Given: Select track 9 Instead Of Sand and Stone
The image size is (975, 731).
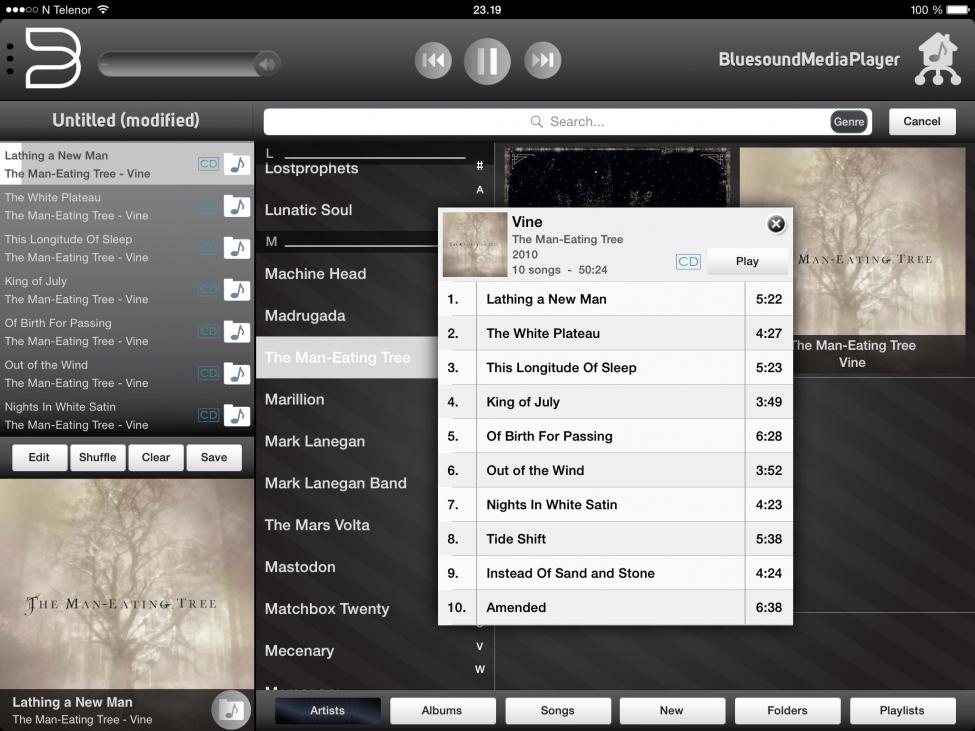Looking at the screenshot, I should 616,572.
